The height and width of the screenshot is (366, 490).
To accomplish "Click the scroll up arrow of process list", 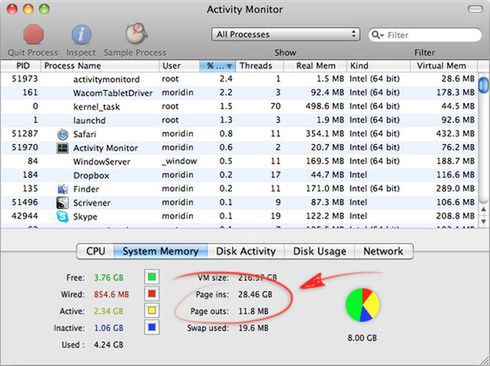I will pos(484,209).
